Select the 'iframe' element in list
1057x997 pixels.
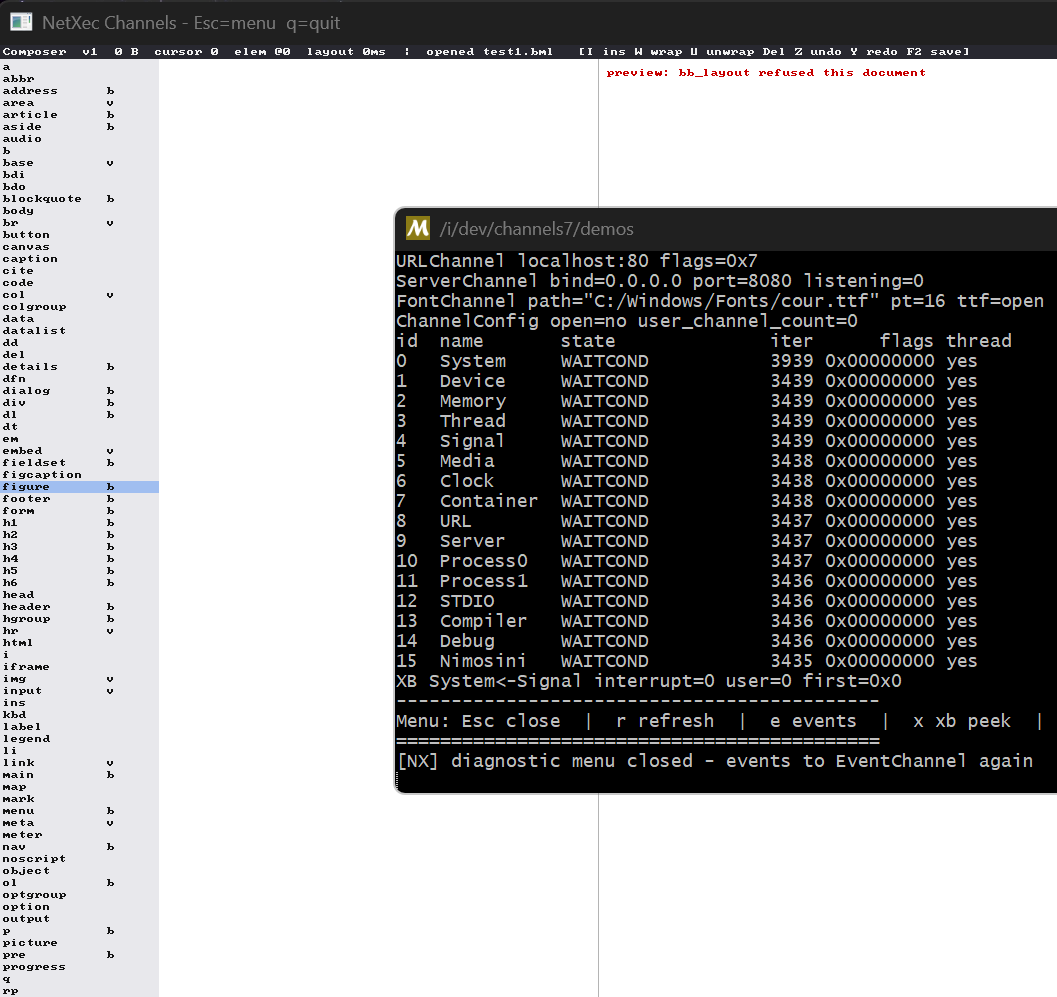tap(80, 667)
